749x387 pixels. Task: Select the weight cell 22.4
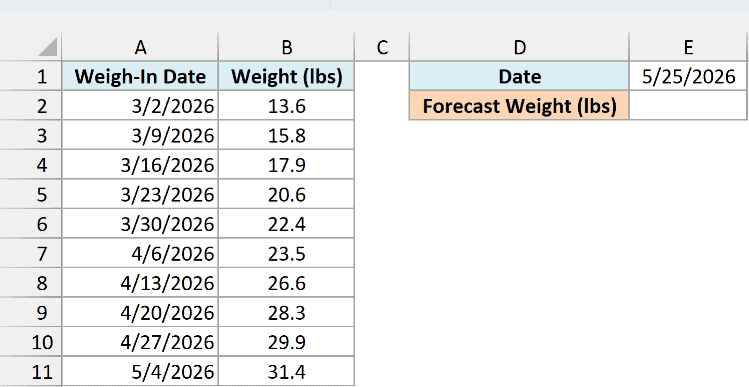coord(286,224)
